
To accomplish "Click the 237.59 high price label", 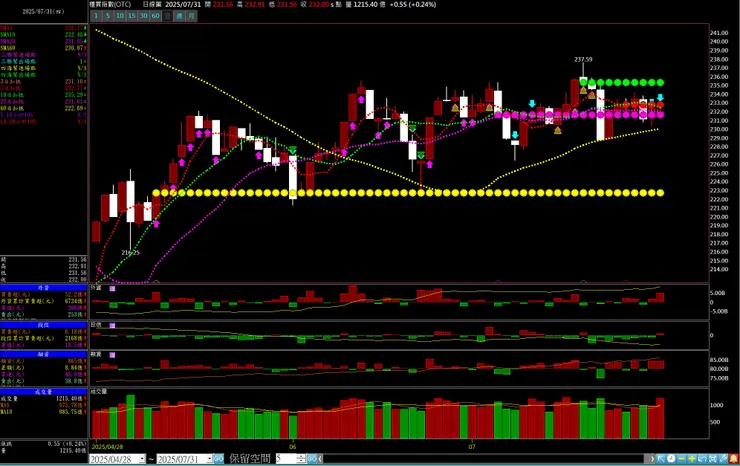I will point(583,59).
